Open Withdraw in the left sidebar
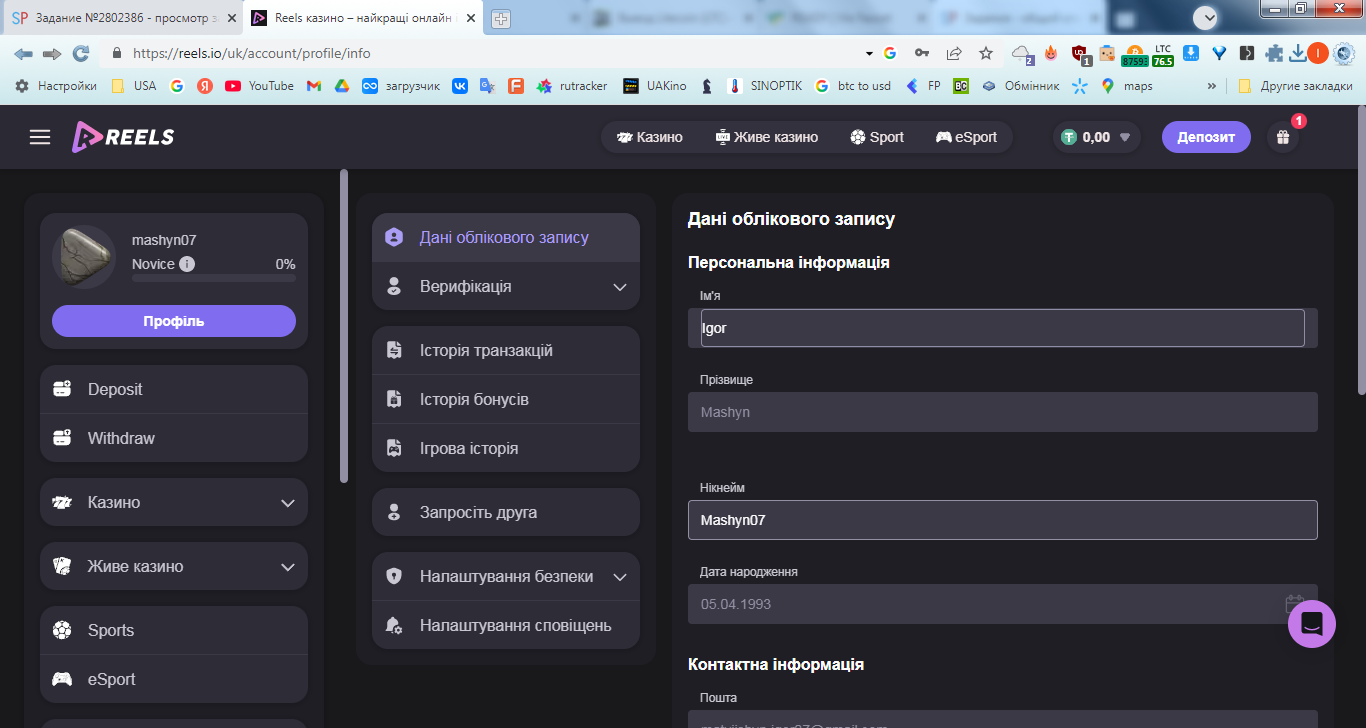This screenshot has width=1366, height=728. click(x=174, y=438)
